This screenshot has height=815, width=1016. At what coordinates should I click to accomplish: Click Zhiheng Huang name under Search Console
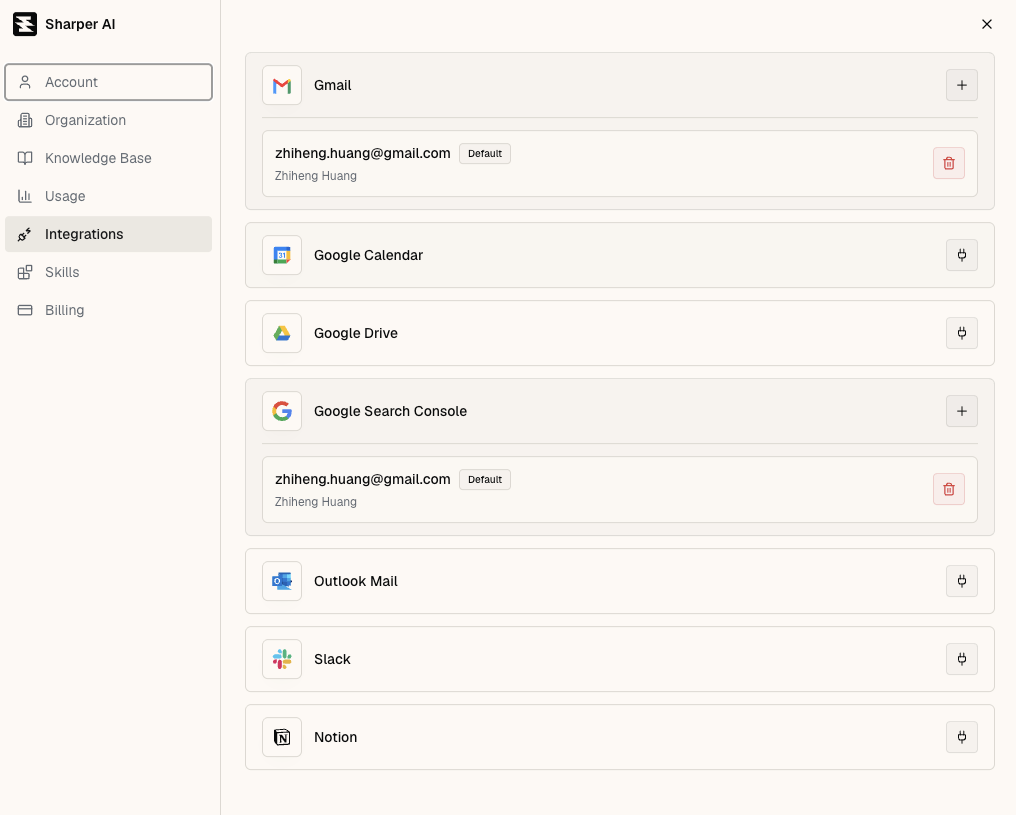(316, 501)
